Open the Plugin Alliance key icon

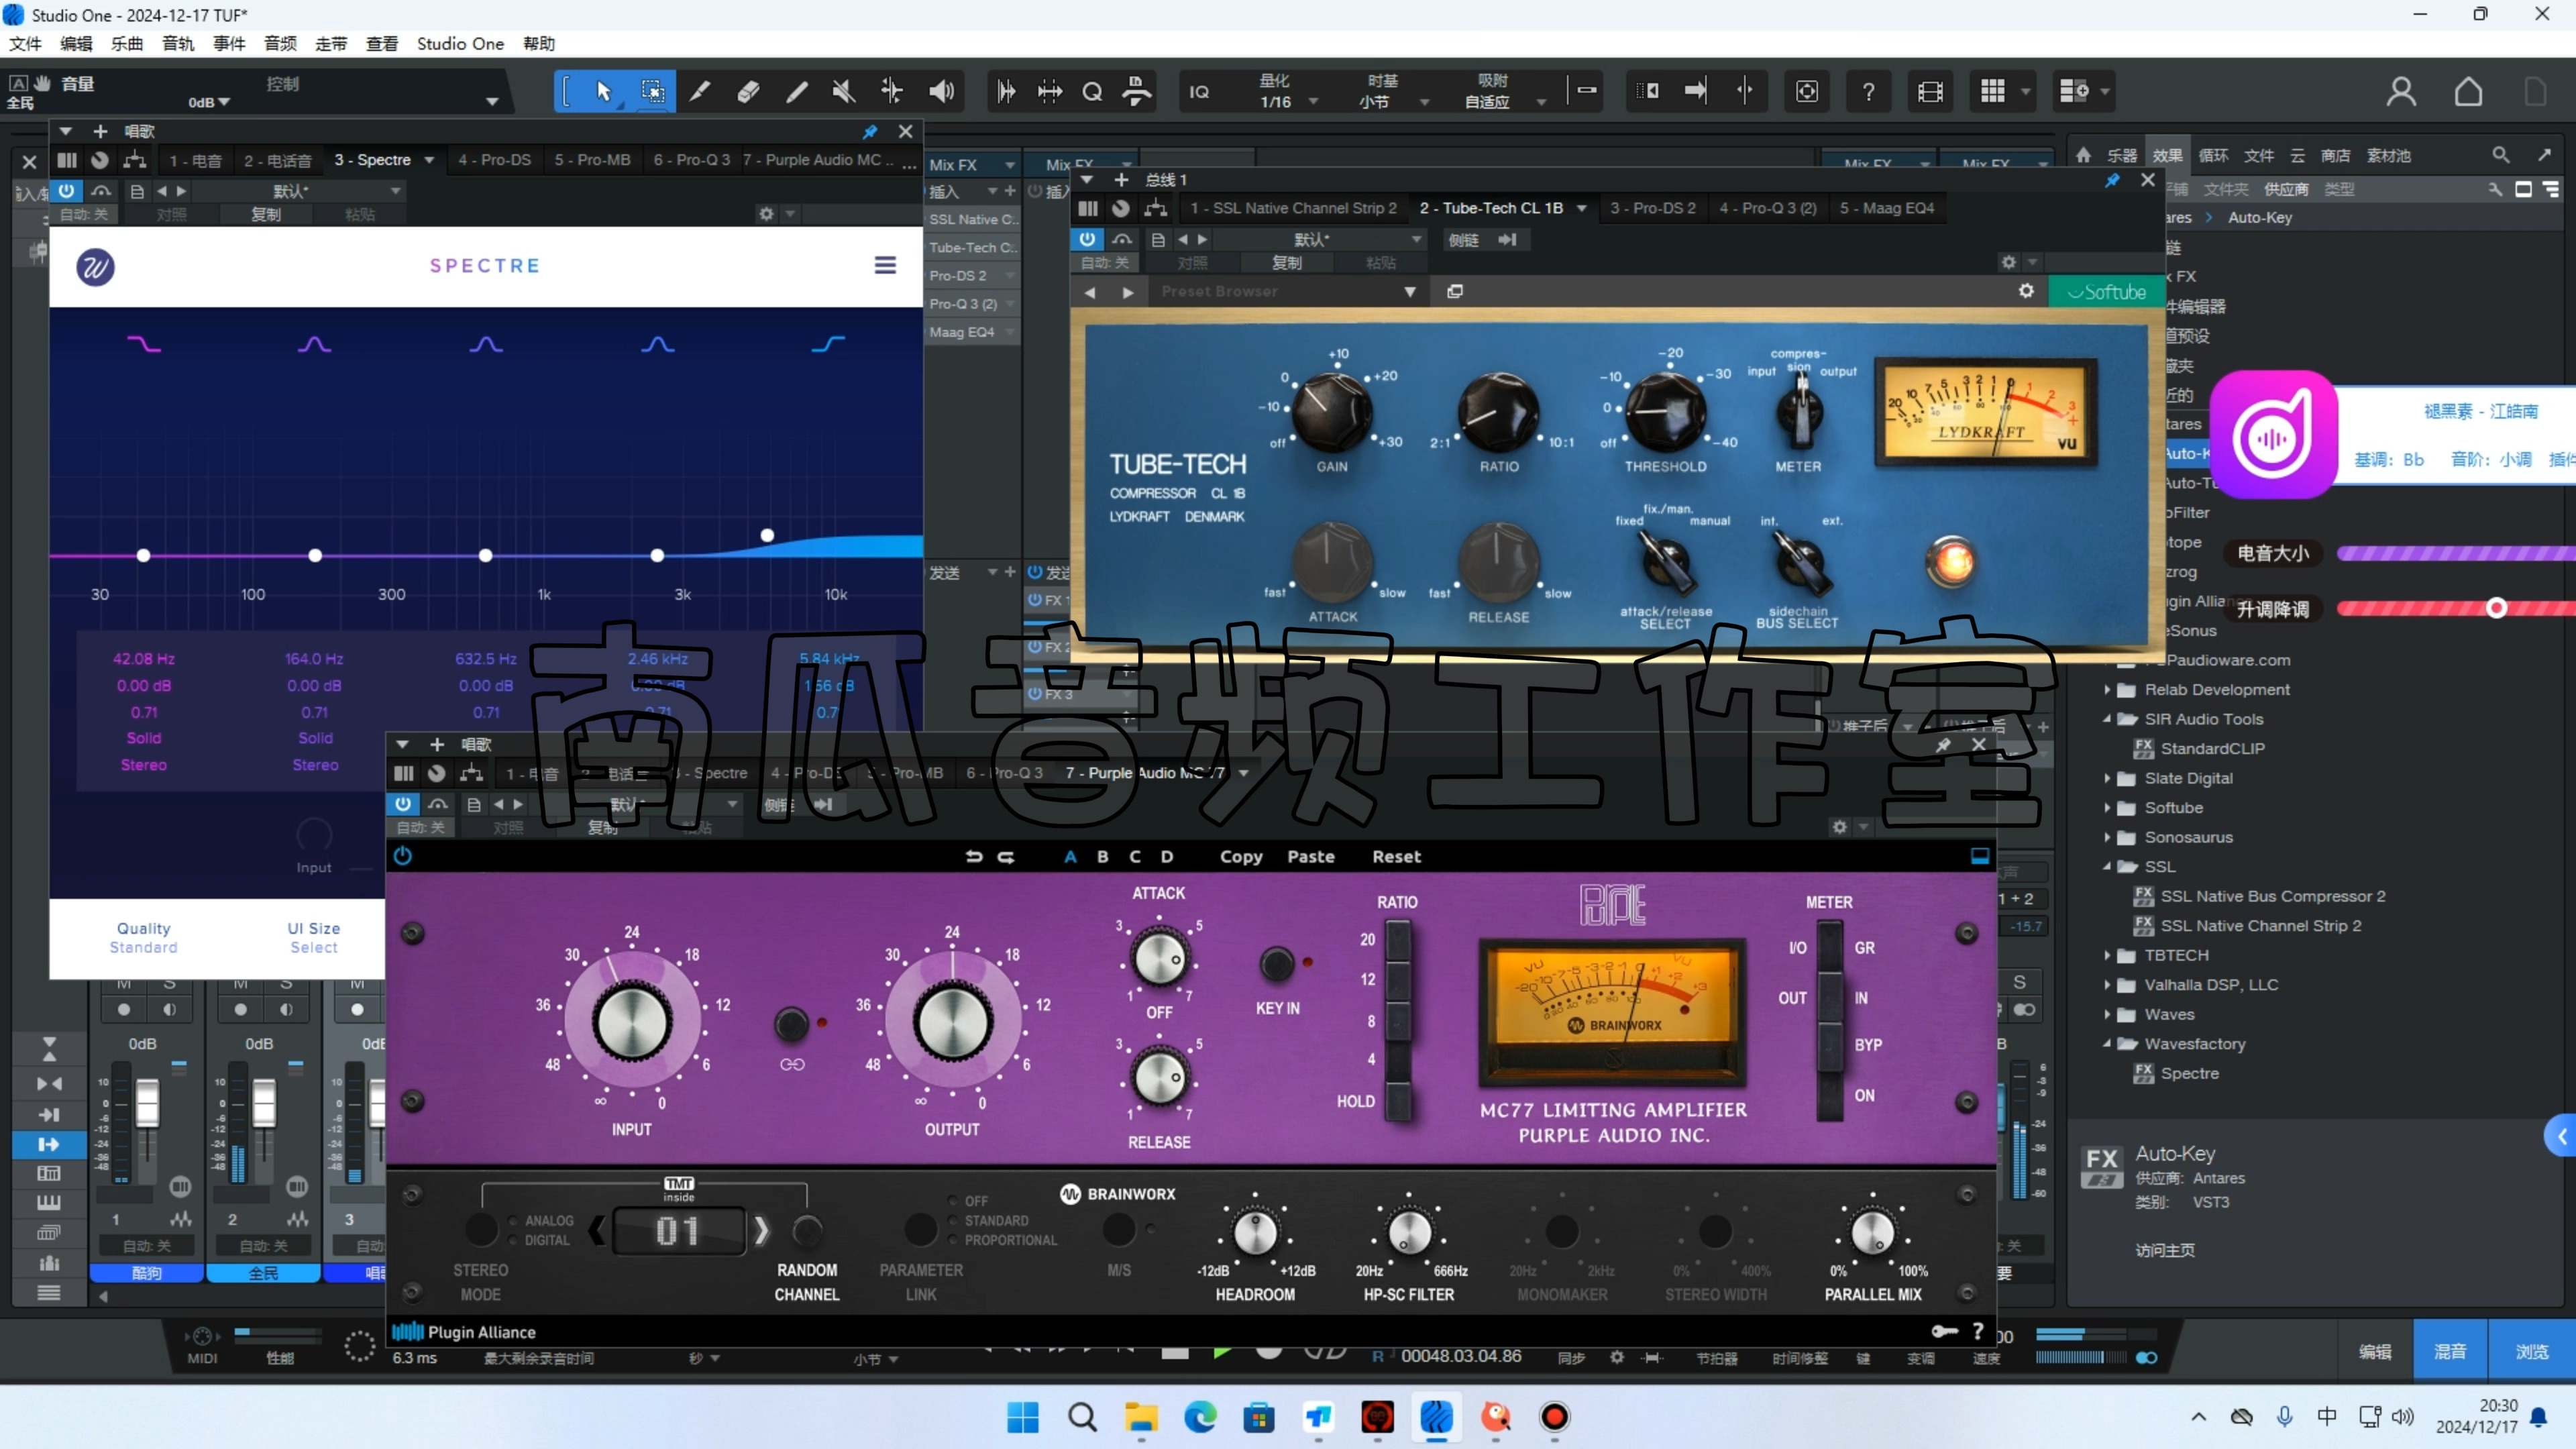pyautogui.click(x=1944, y=1331)
